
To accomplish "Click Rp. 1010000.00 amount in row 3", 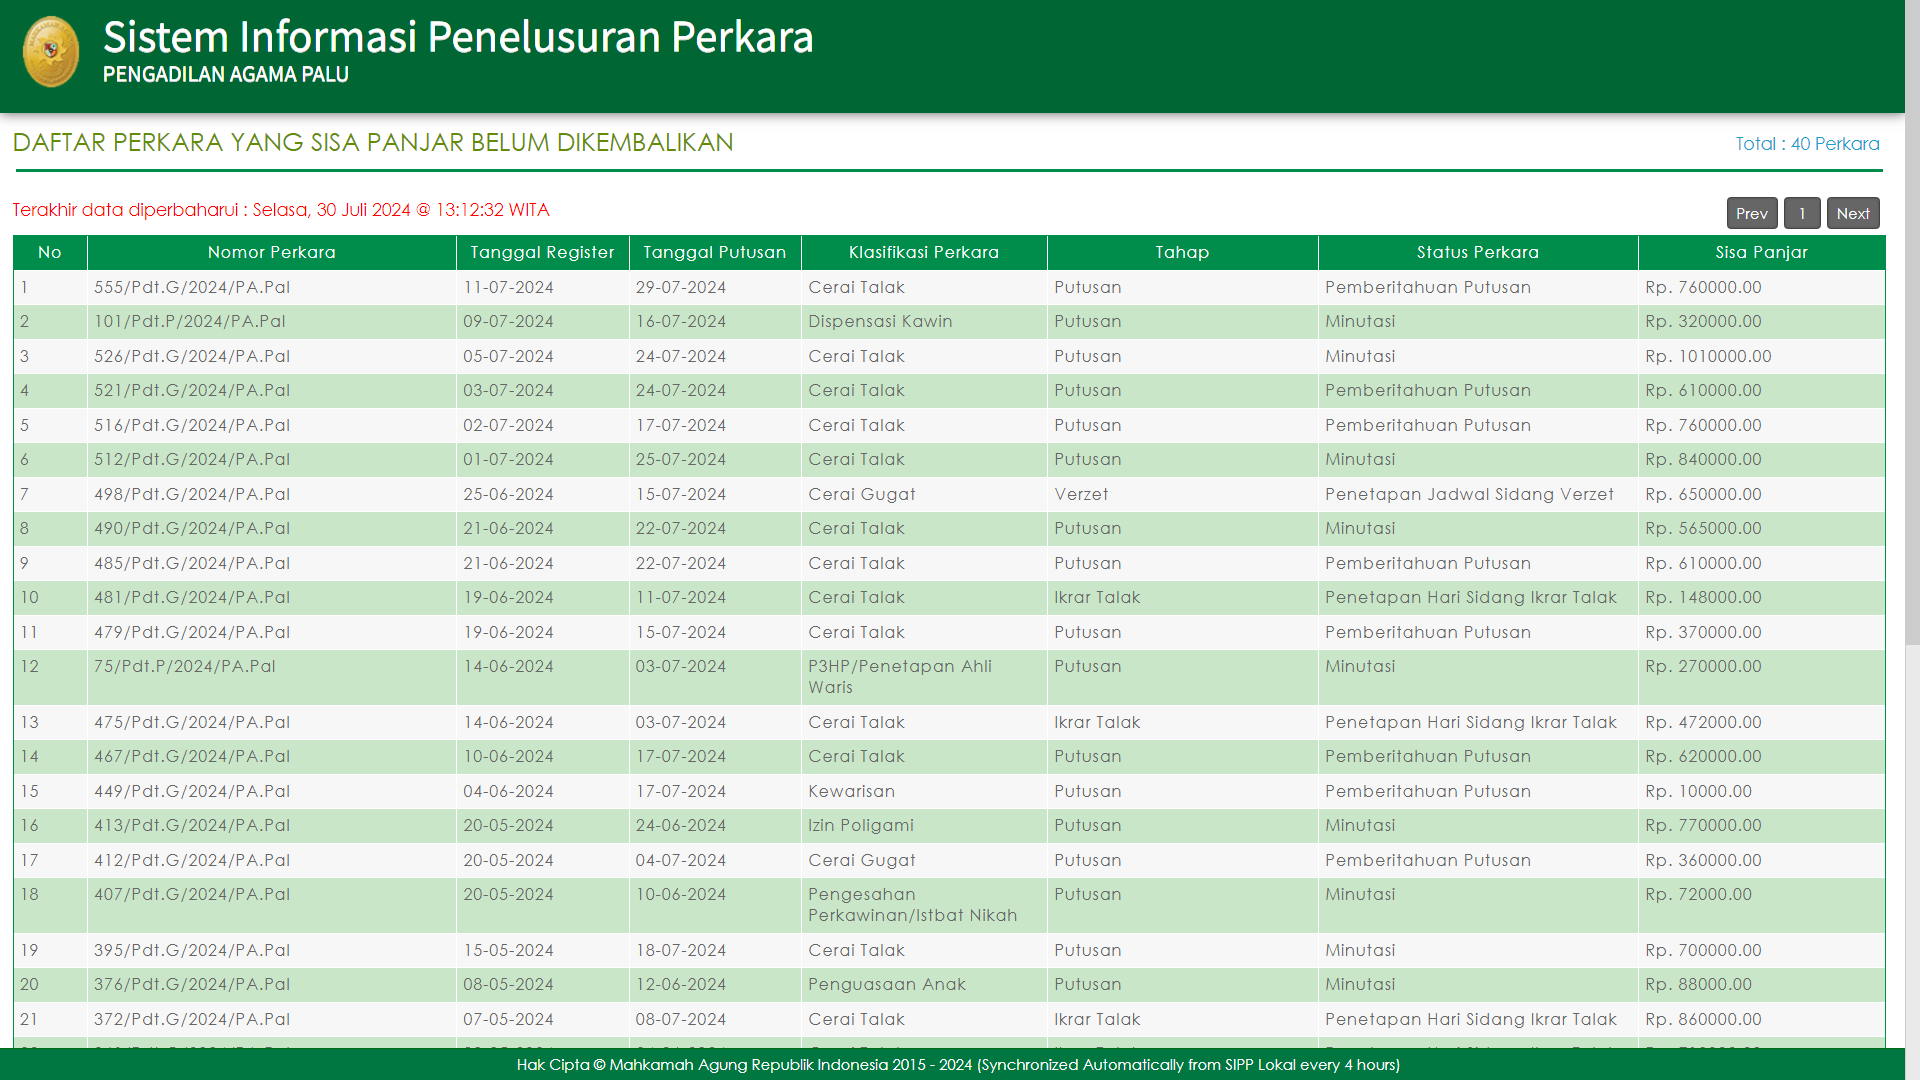I will click(x=1708, y=357).
